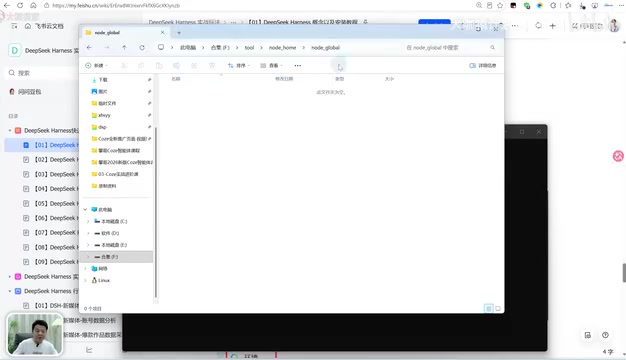Sort by the Name column header

coord(176,79)
